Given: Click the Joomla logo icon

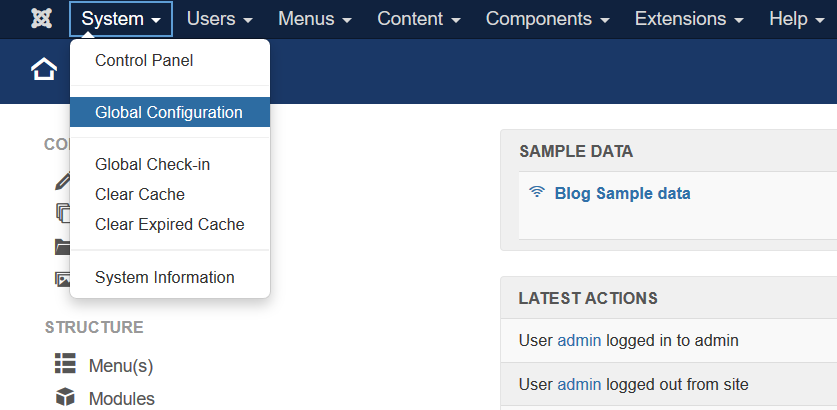Looking at the screenshot, I should click(x=41, y=19).
